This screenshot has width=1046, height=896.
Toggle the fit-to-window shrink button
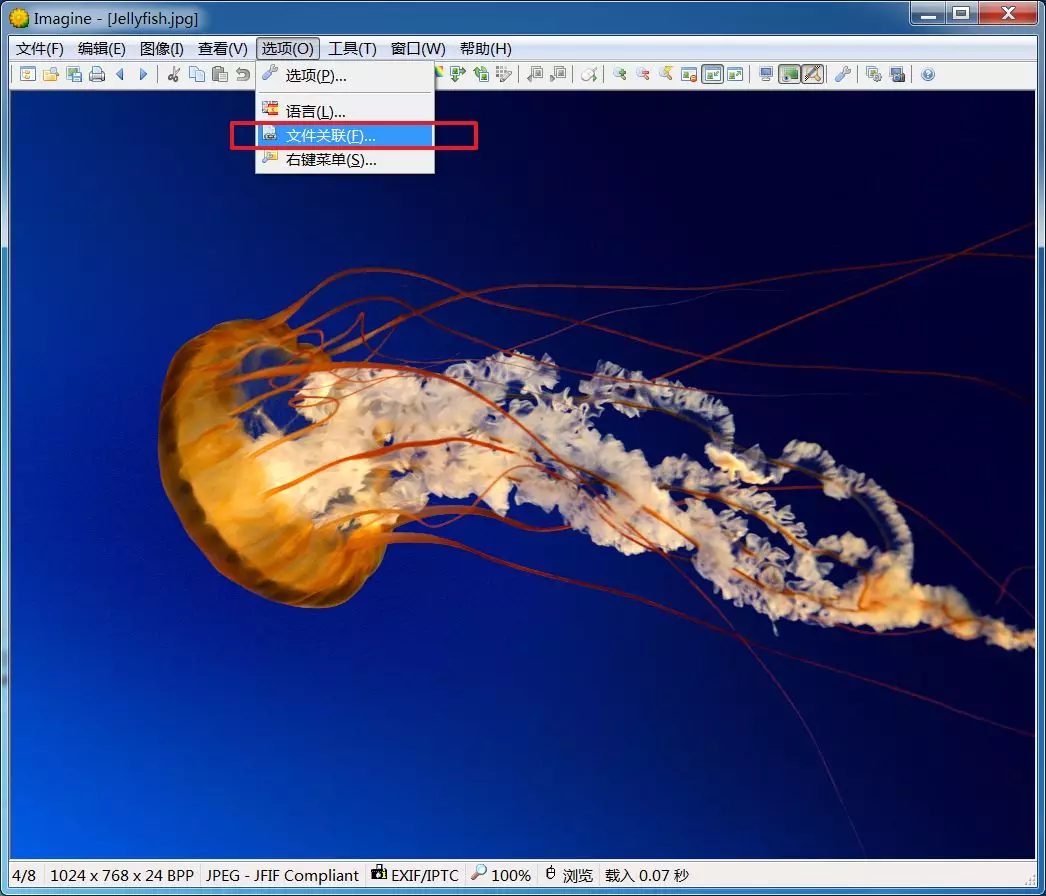[x=712, y=74]
